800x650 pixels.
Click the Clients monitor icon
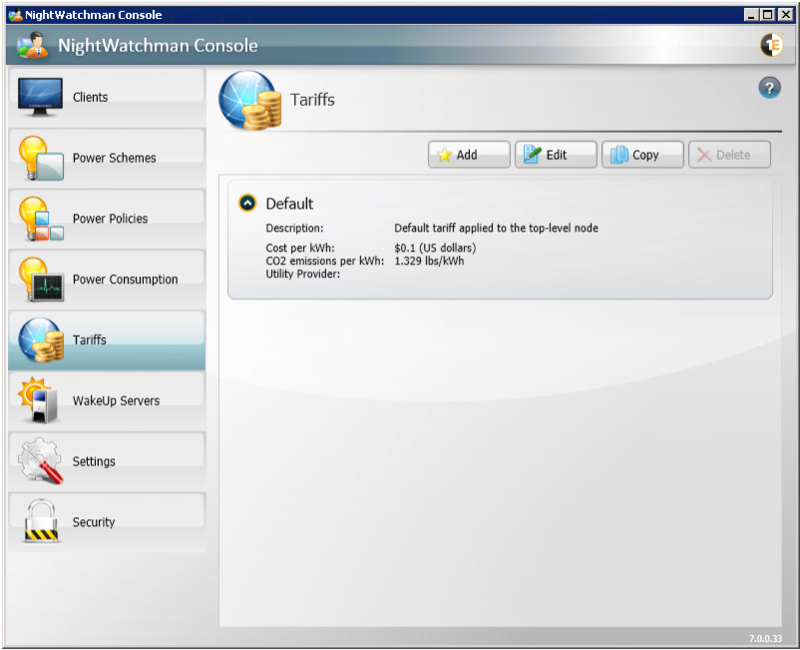[x=40, y=97]
